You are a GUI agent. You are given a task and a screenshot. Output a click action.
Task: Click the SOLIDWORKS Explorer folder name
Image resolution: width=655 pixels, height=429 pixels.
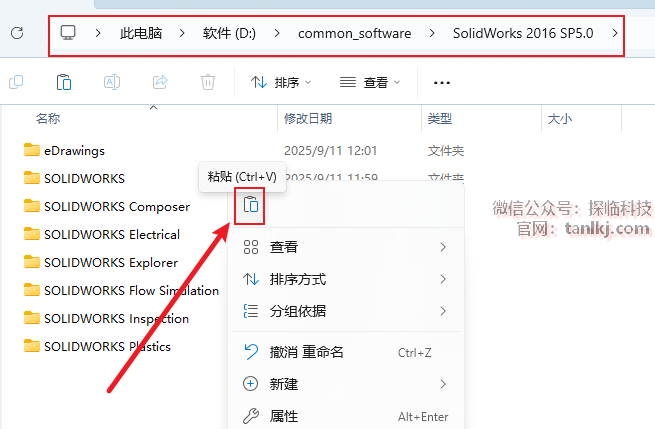pyautogui.click(x=111, y=262)
